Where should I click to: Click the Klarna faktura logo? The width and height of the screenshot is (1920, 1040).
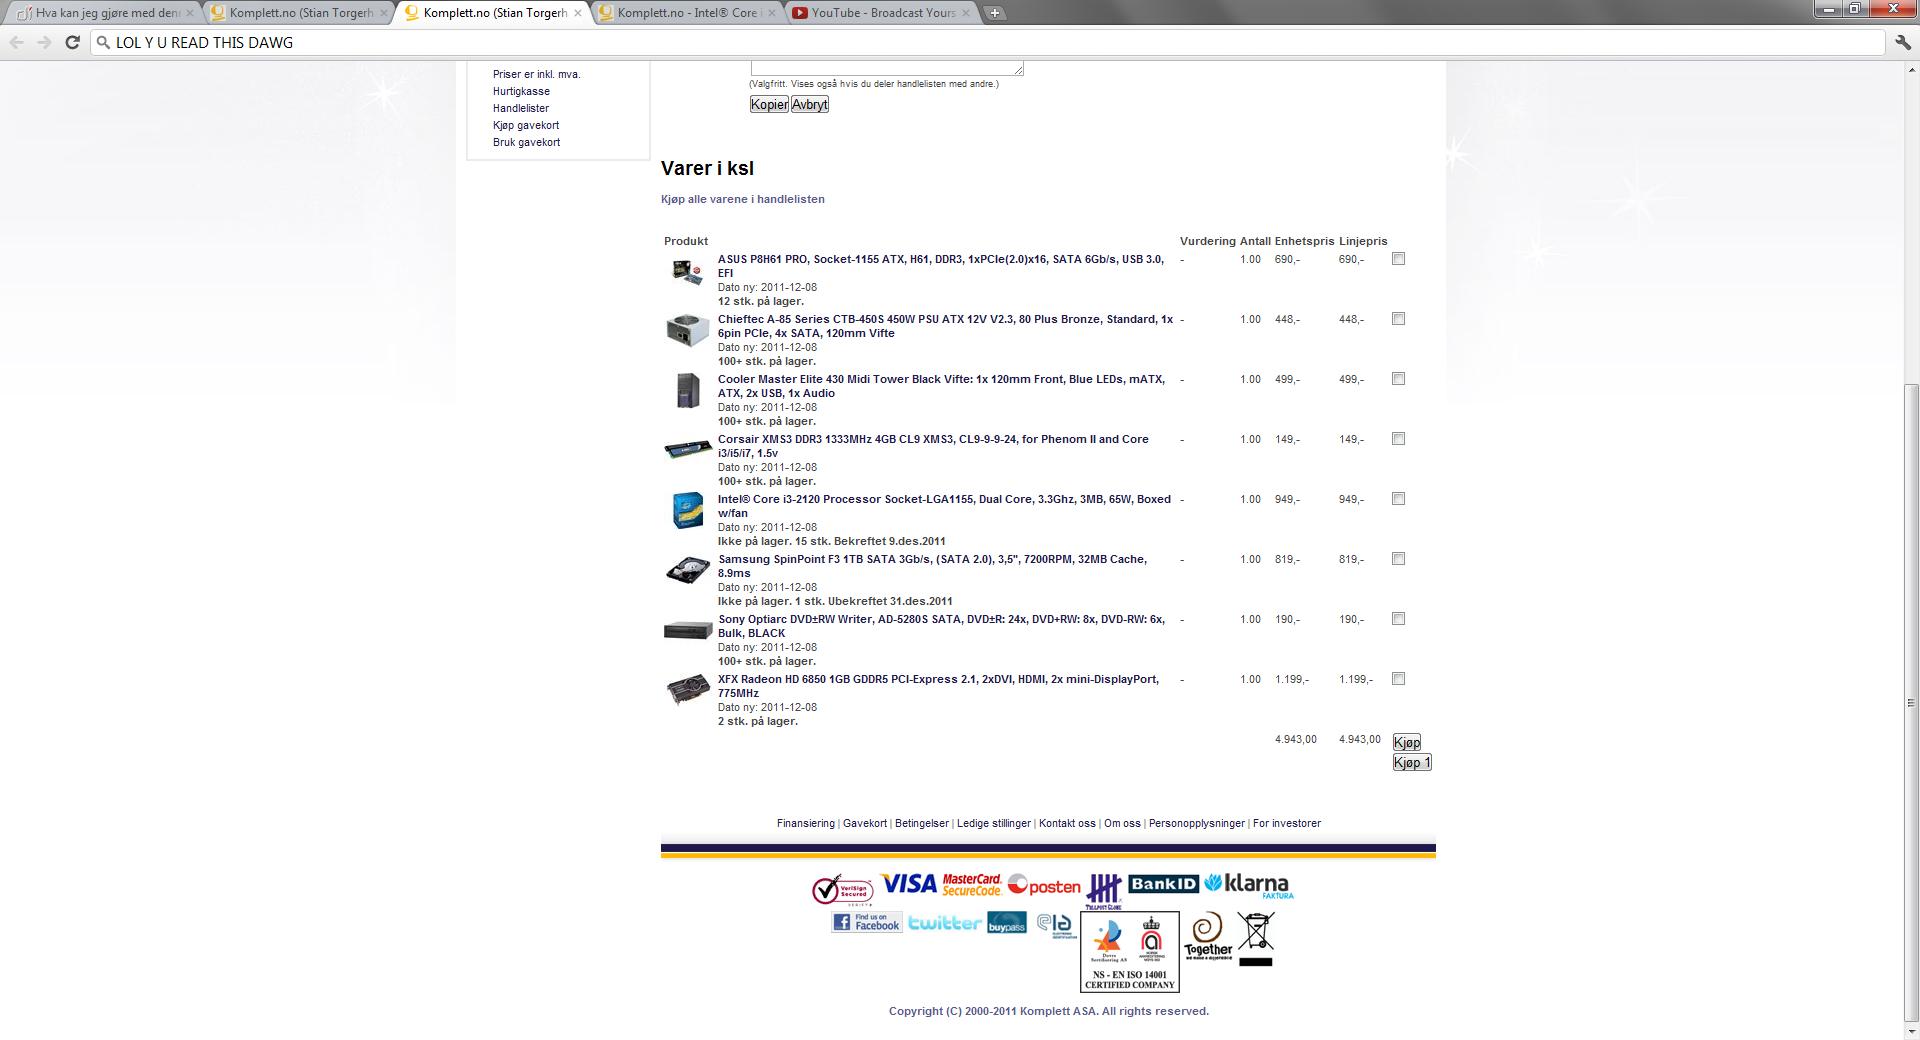click(1248, 885)
